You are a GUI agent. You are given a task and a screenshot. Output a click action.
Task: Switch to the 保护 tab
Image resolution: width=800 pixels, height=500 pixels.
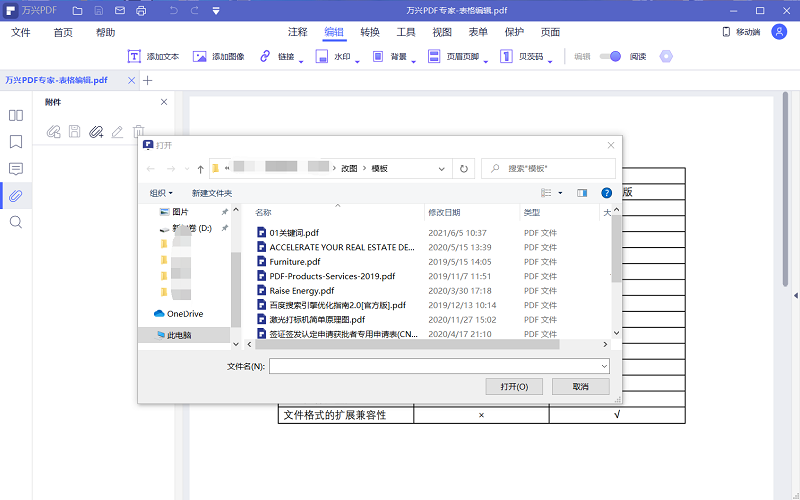click(x=514, y=32)
